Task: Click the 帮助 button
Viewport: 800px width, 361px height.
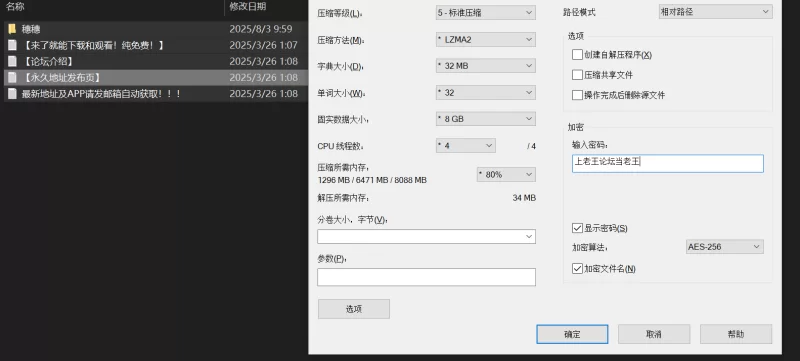Action: (x=736, y=334)
